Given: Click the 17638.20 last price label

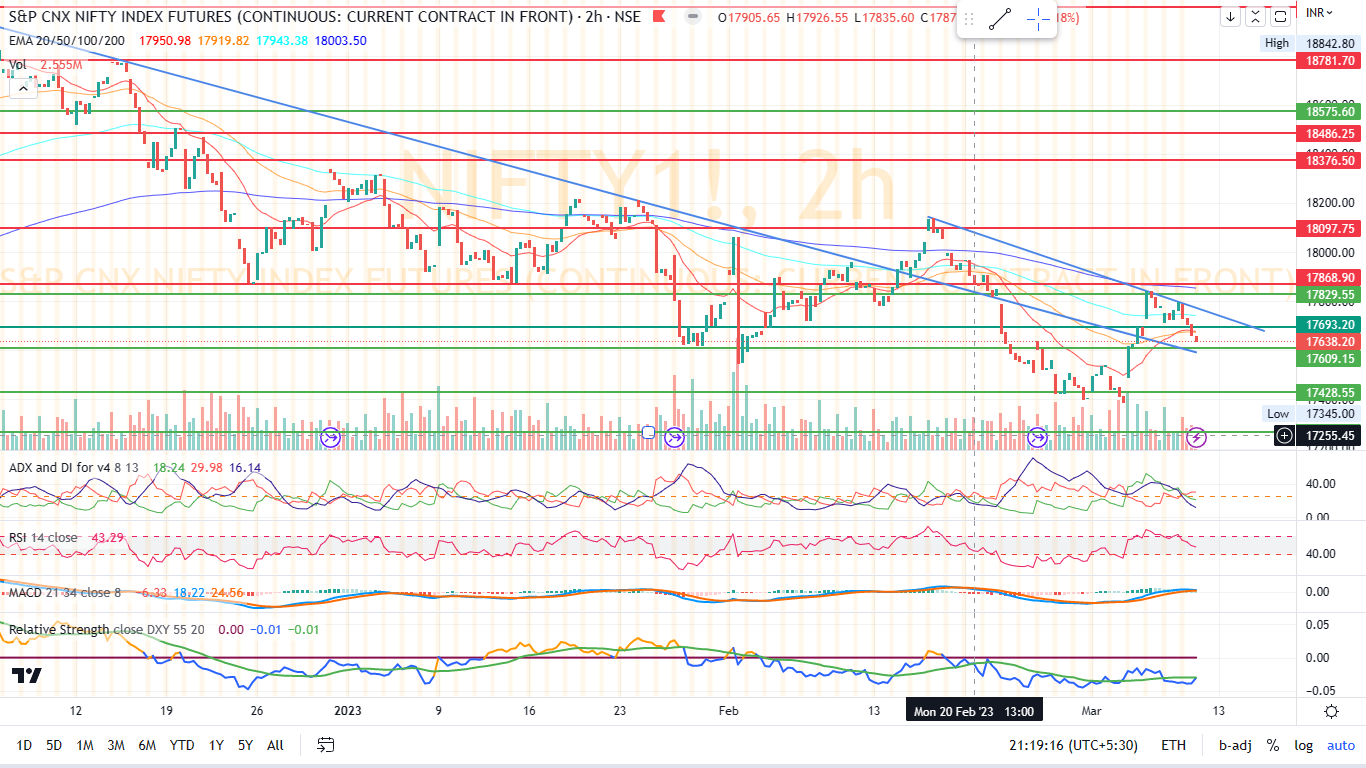Looking at the screenshot, I should click(x=1327, y=341).
